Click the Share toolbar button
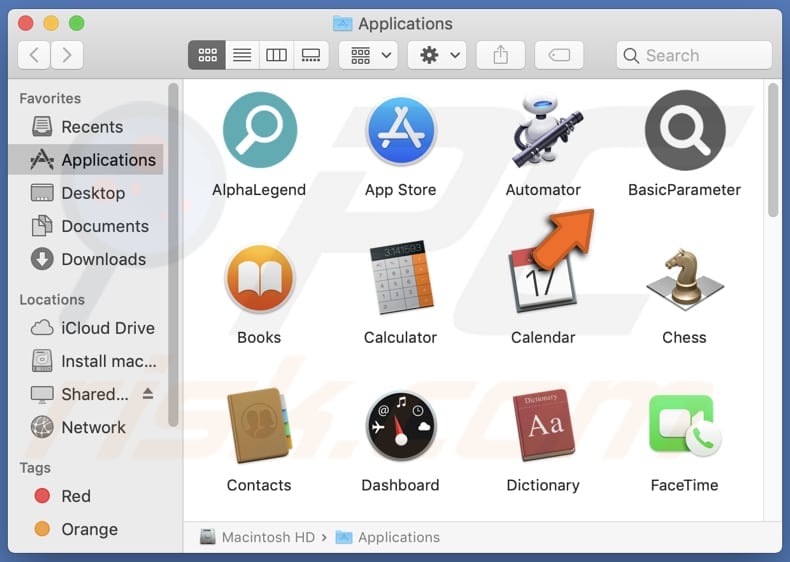The width and height of the screenshot is (790, 562). pos(500,55)
